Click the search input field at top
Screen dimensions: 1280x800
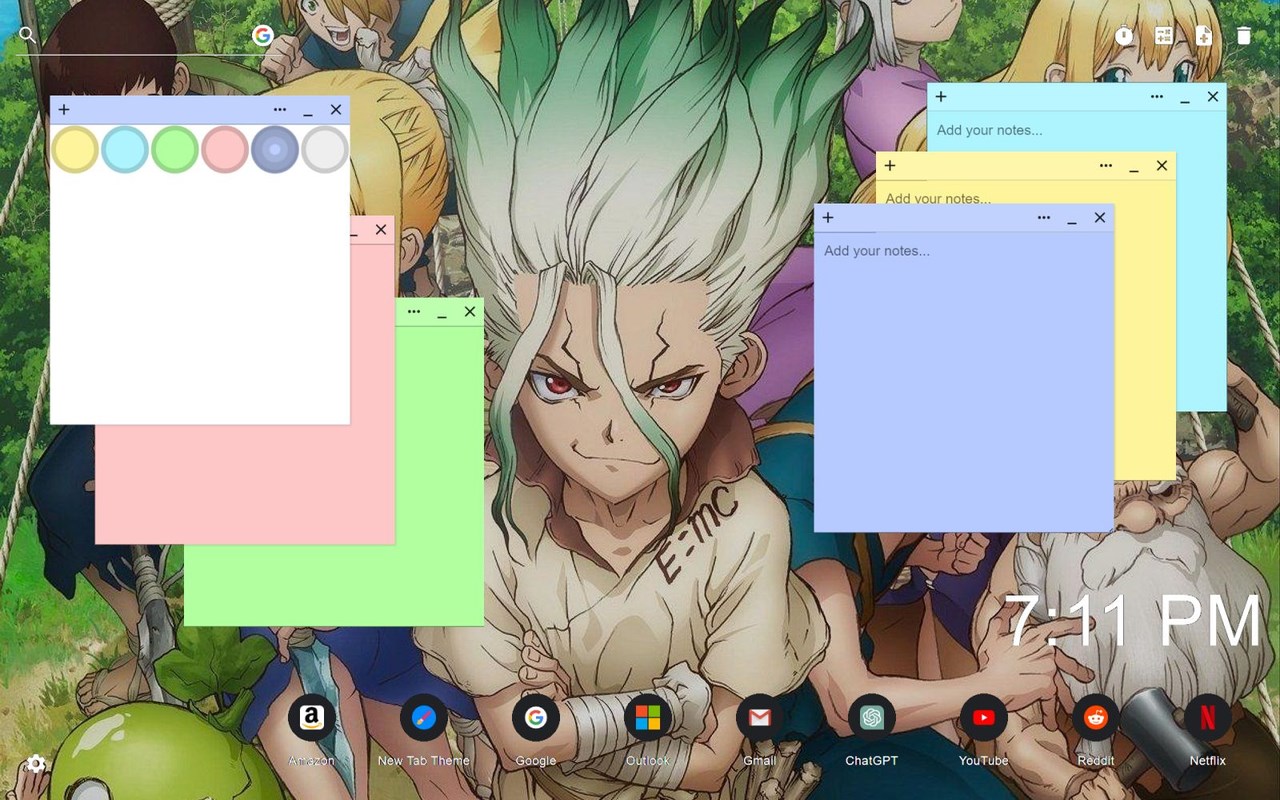tap(145, 36)
